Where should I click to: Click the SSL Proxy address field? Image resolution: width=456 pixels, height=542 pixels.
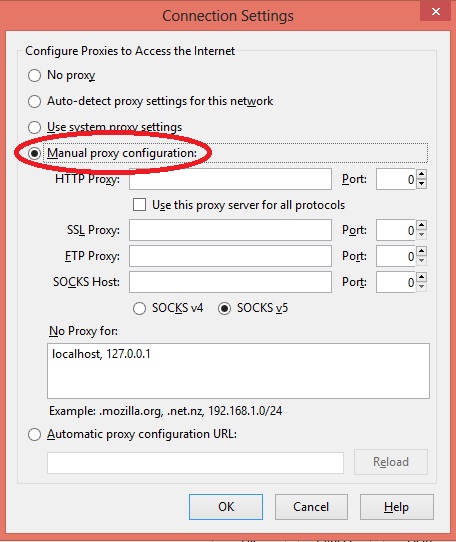pos(230,230)
